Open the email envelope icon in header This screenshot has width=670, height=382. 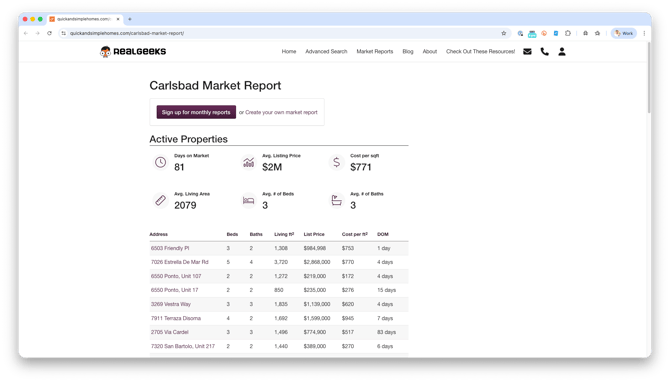coord(527,52)
